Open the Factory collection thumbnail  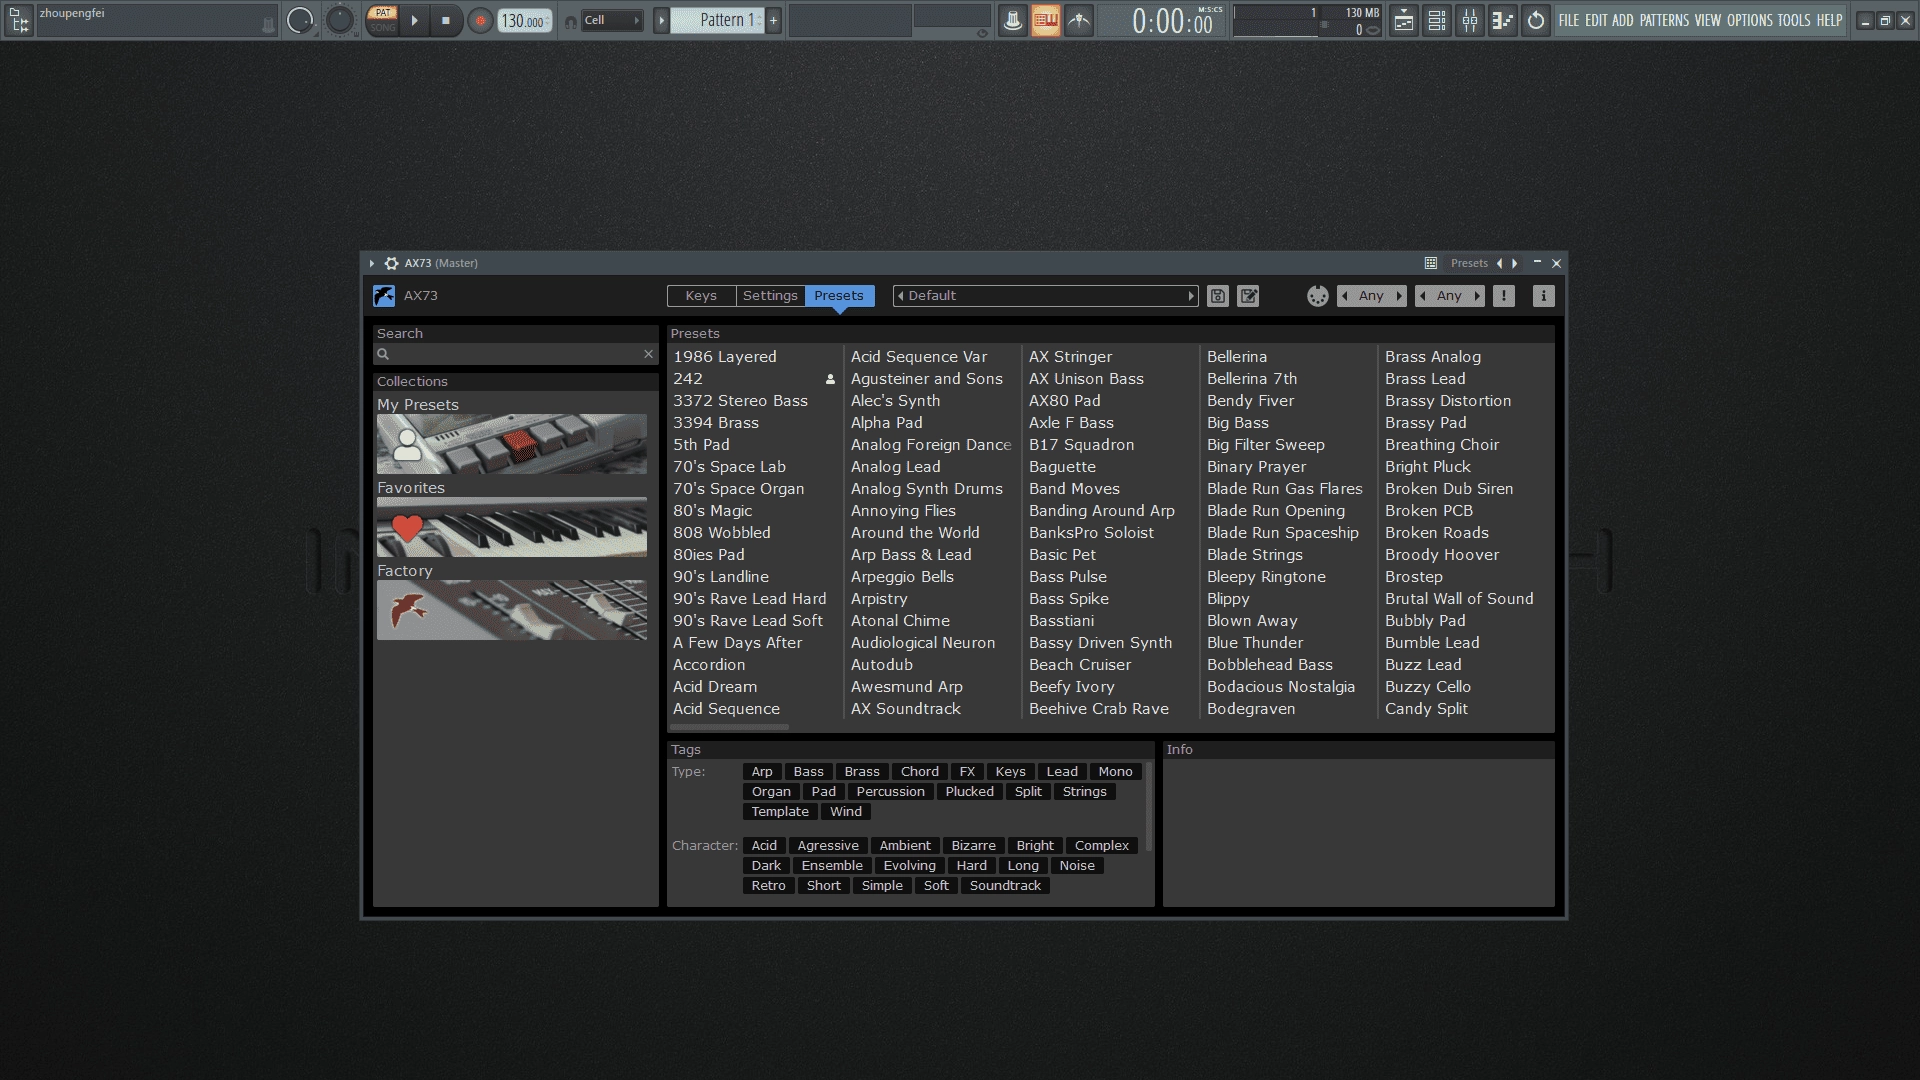click(512, 610)
